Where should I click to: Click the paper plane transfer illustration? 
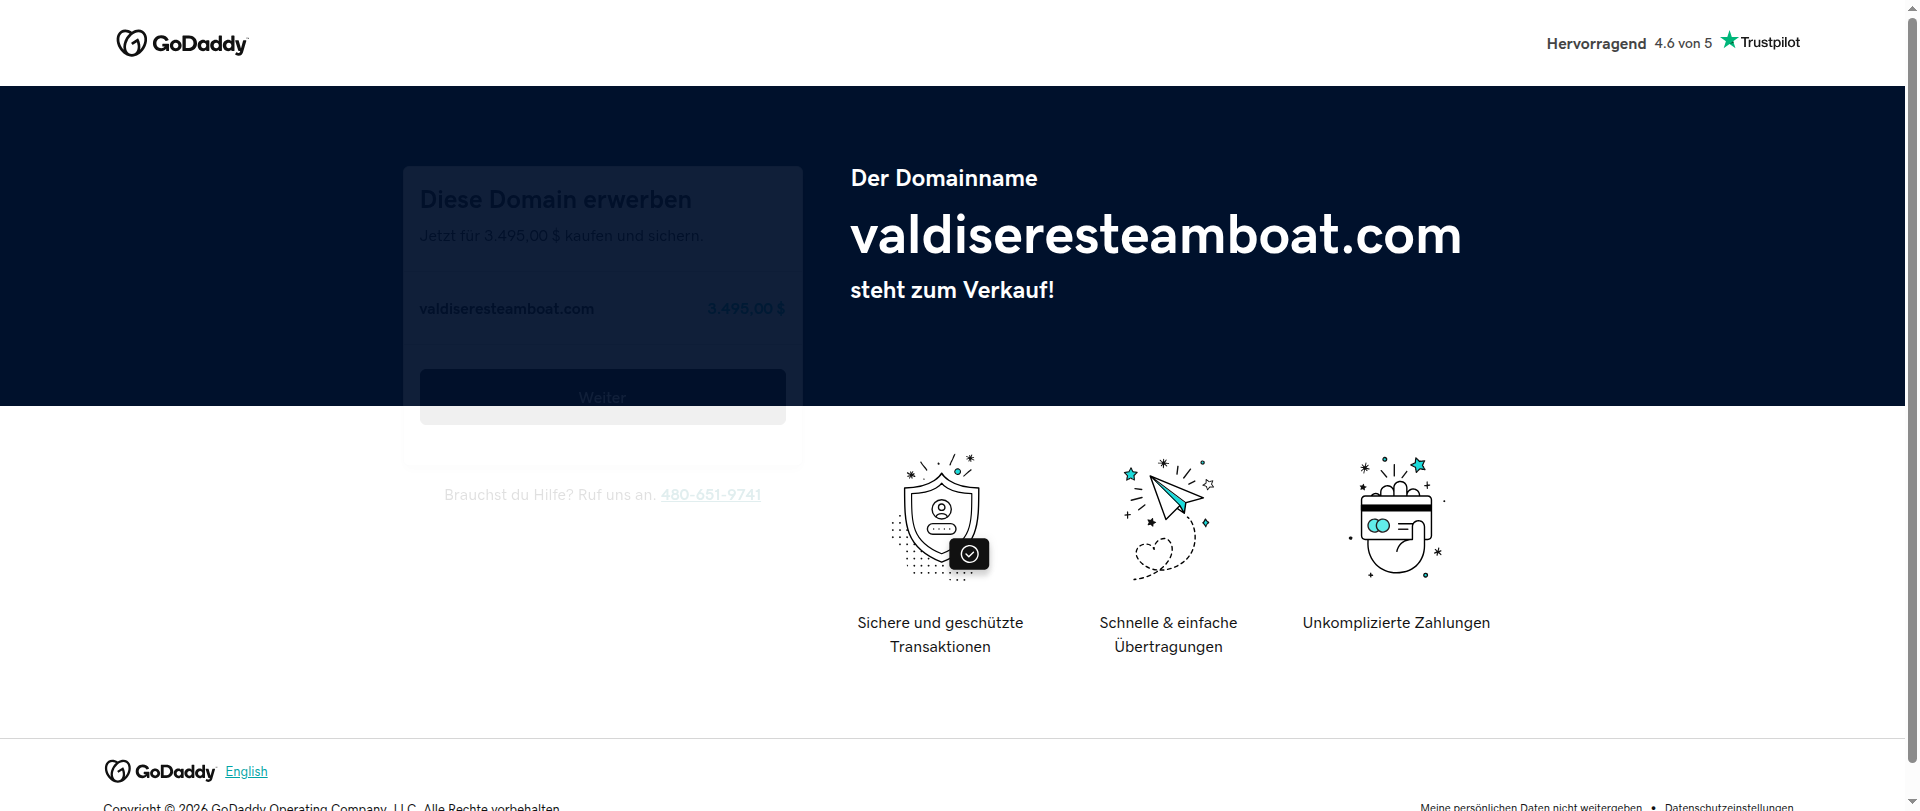pos(1168,517)
